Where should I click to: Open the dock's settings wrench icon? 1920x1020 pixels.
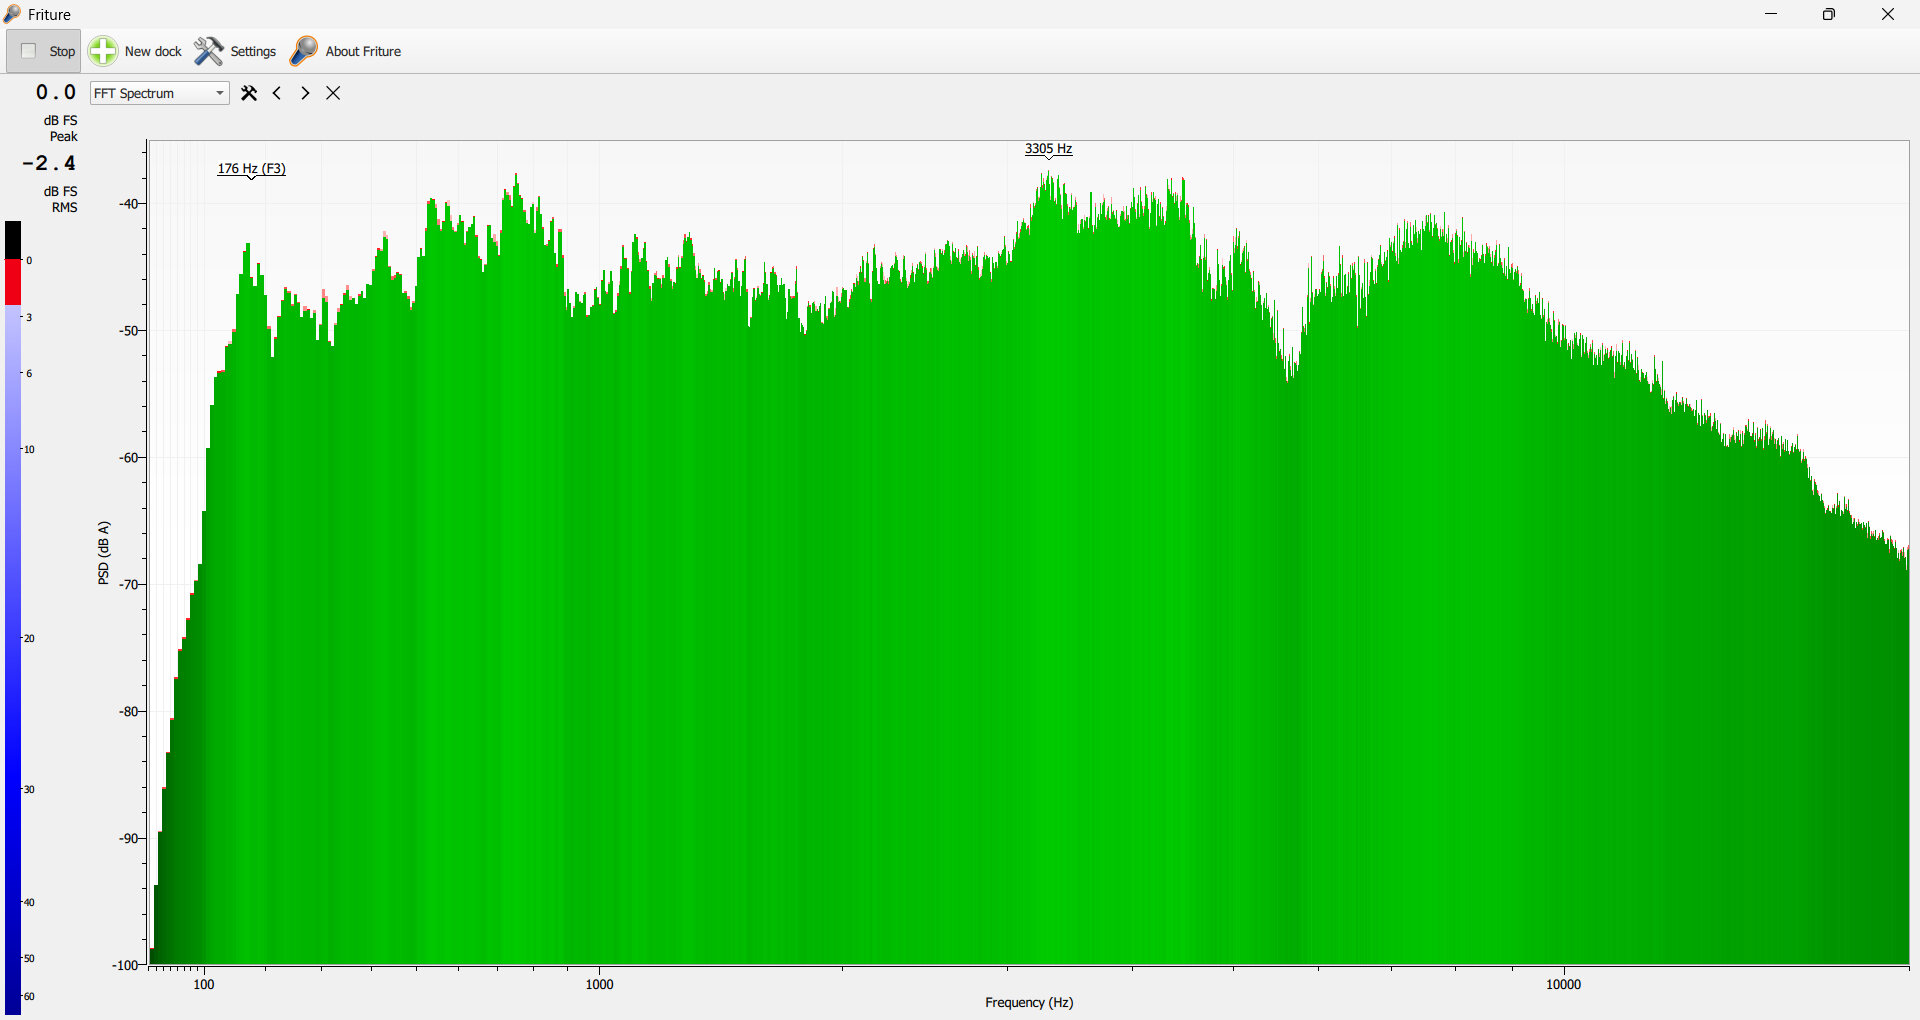[x=249, y=93]
